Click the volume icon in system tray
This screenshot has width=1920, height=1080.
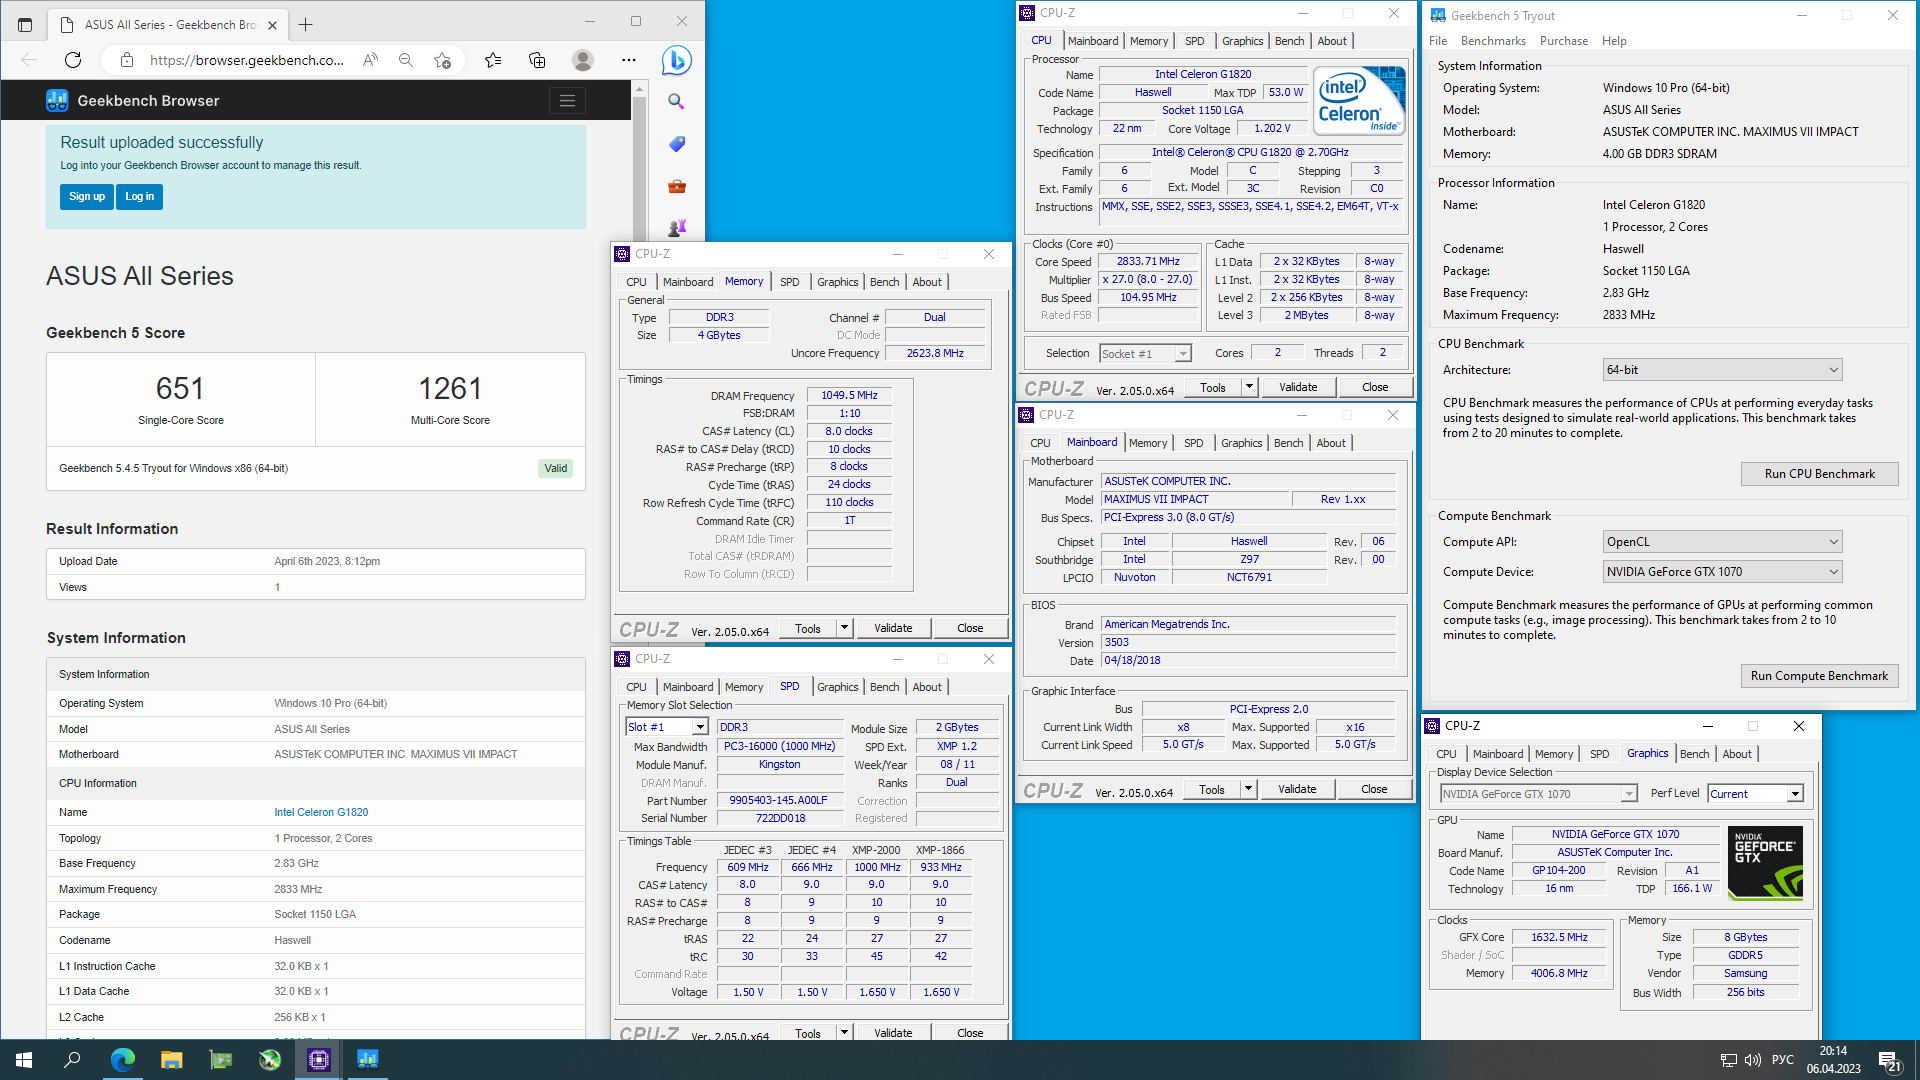pos(1752,1060)
